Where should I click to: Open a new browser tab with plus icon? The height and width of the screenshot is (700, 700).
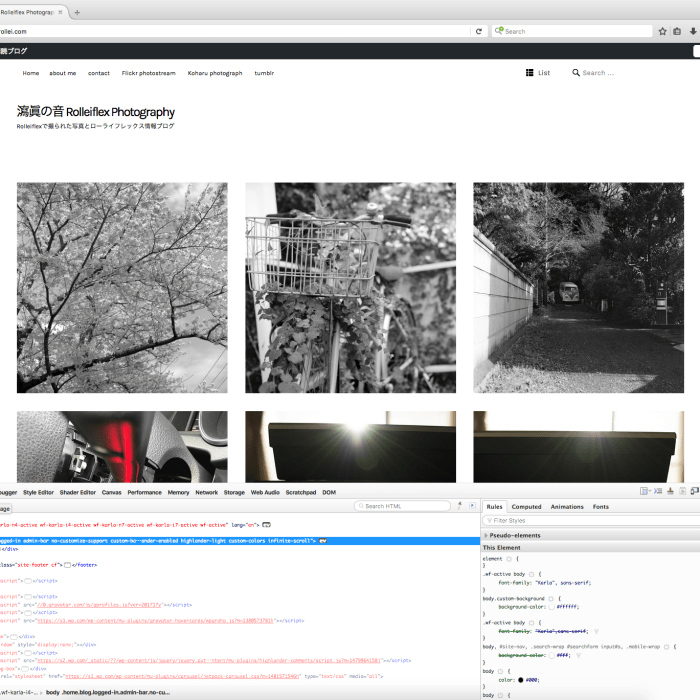pyautogui.click(x=78, y=12)
